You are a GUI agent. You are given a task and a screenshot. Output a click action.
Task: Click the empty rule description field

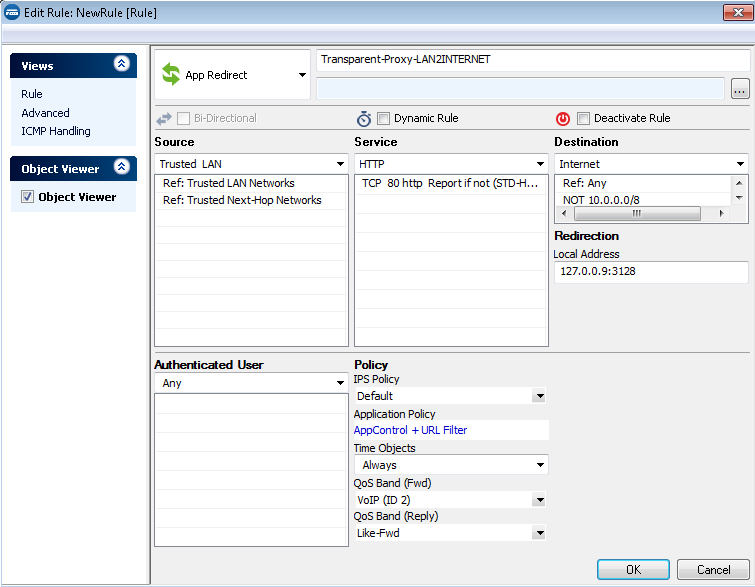521,89
